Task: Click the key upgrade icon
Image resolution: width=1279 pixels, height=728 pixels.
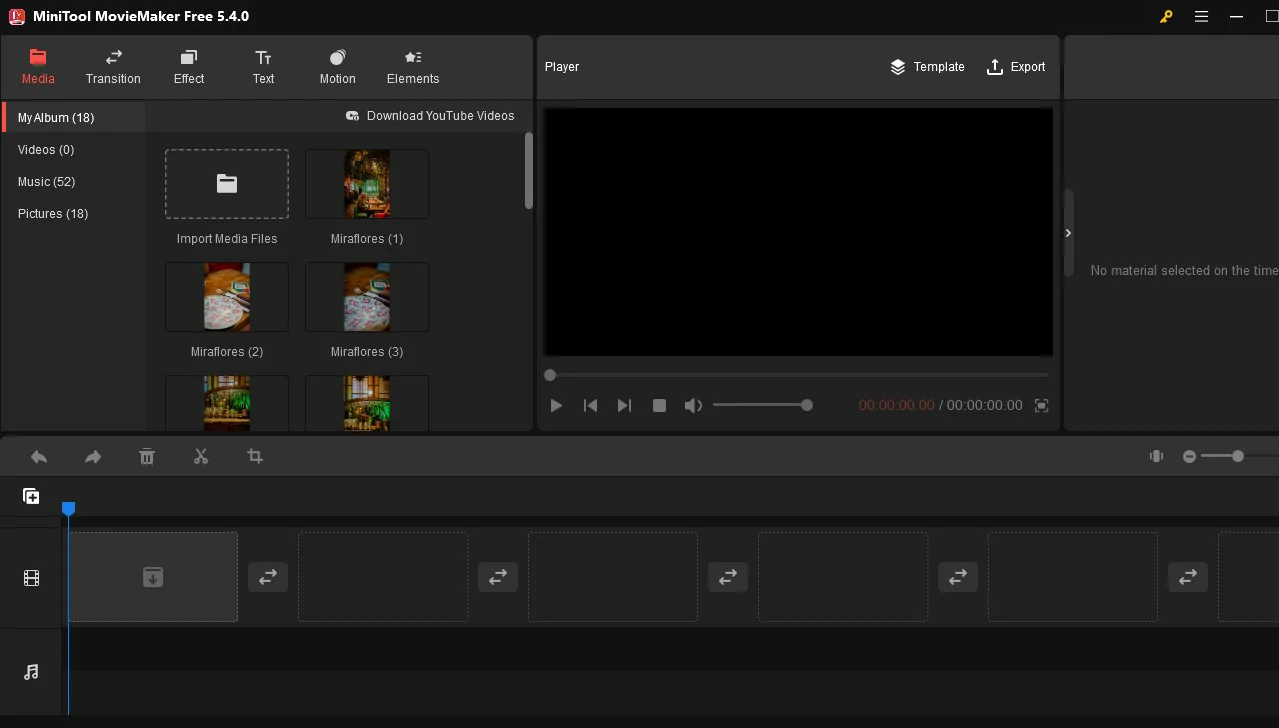Action: click(x=1166, y=17)
